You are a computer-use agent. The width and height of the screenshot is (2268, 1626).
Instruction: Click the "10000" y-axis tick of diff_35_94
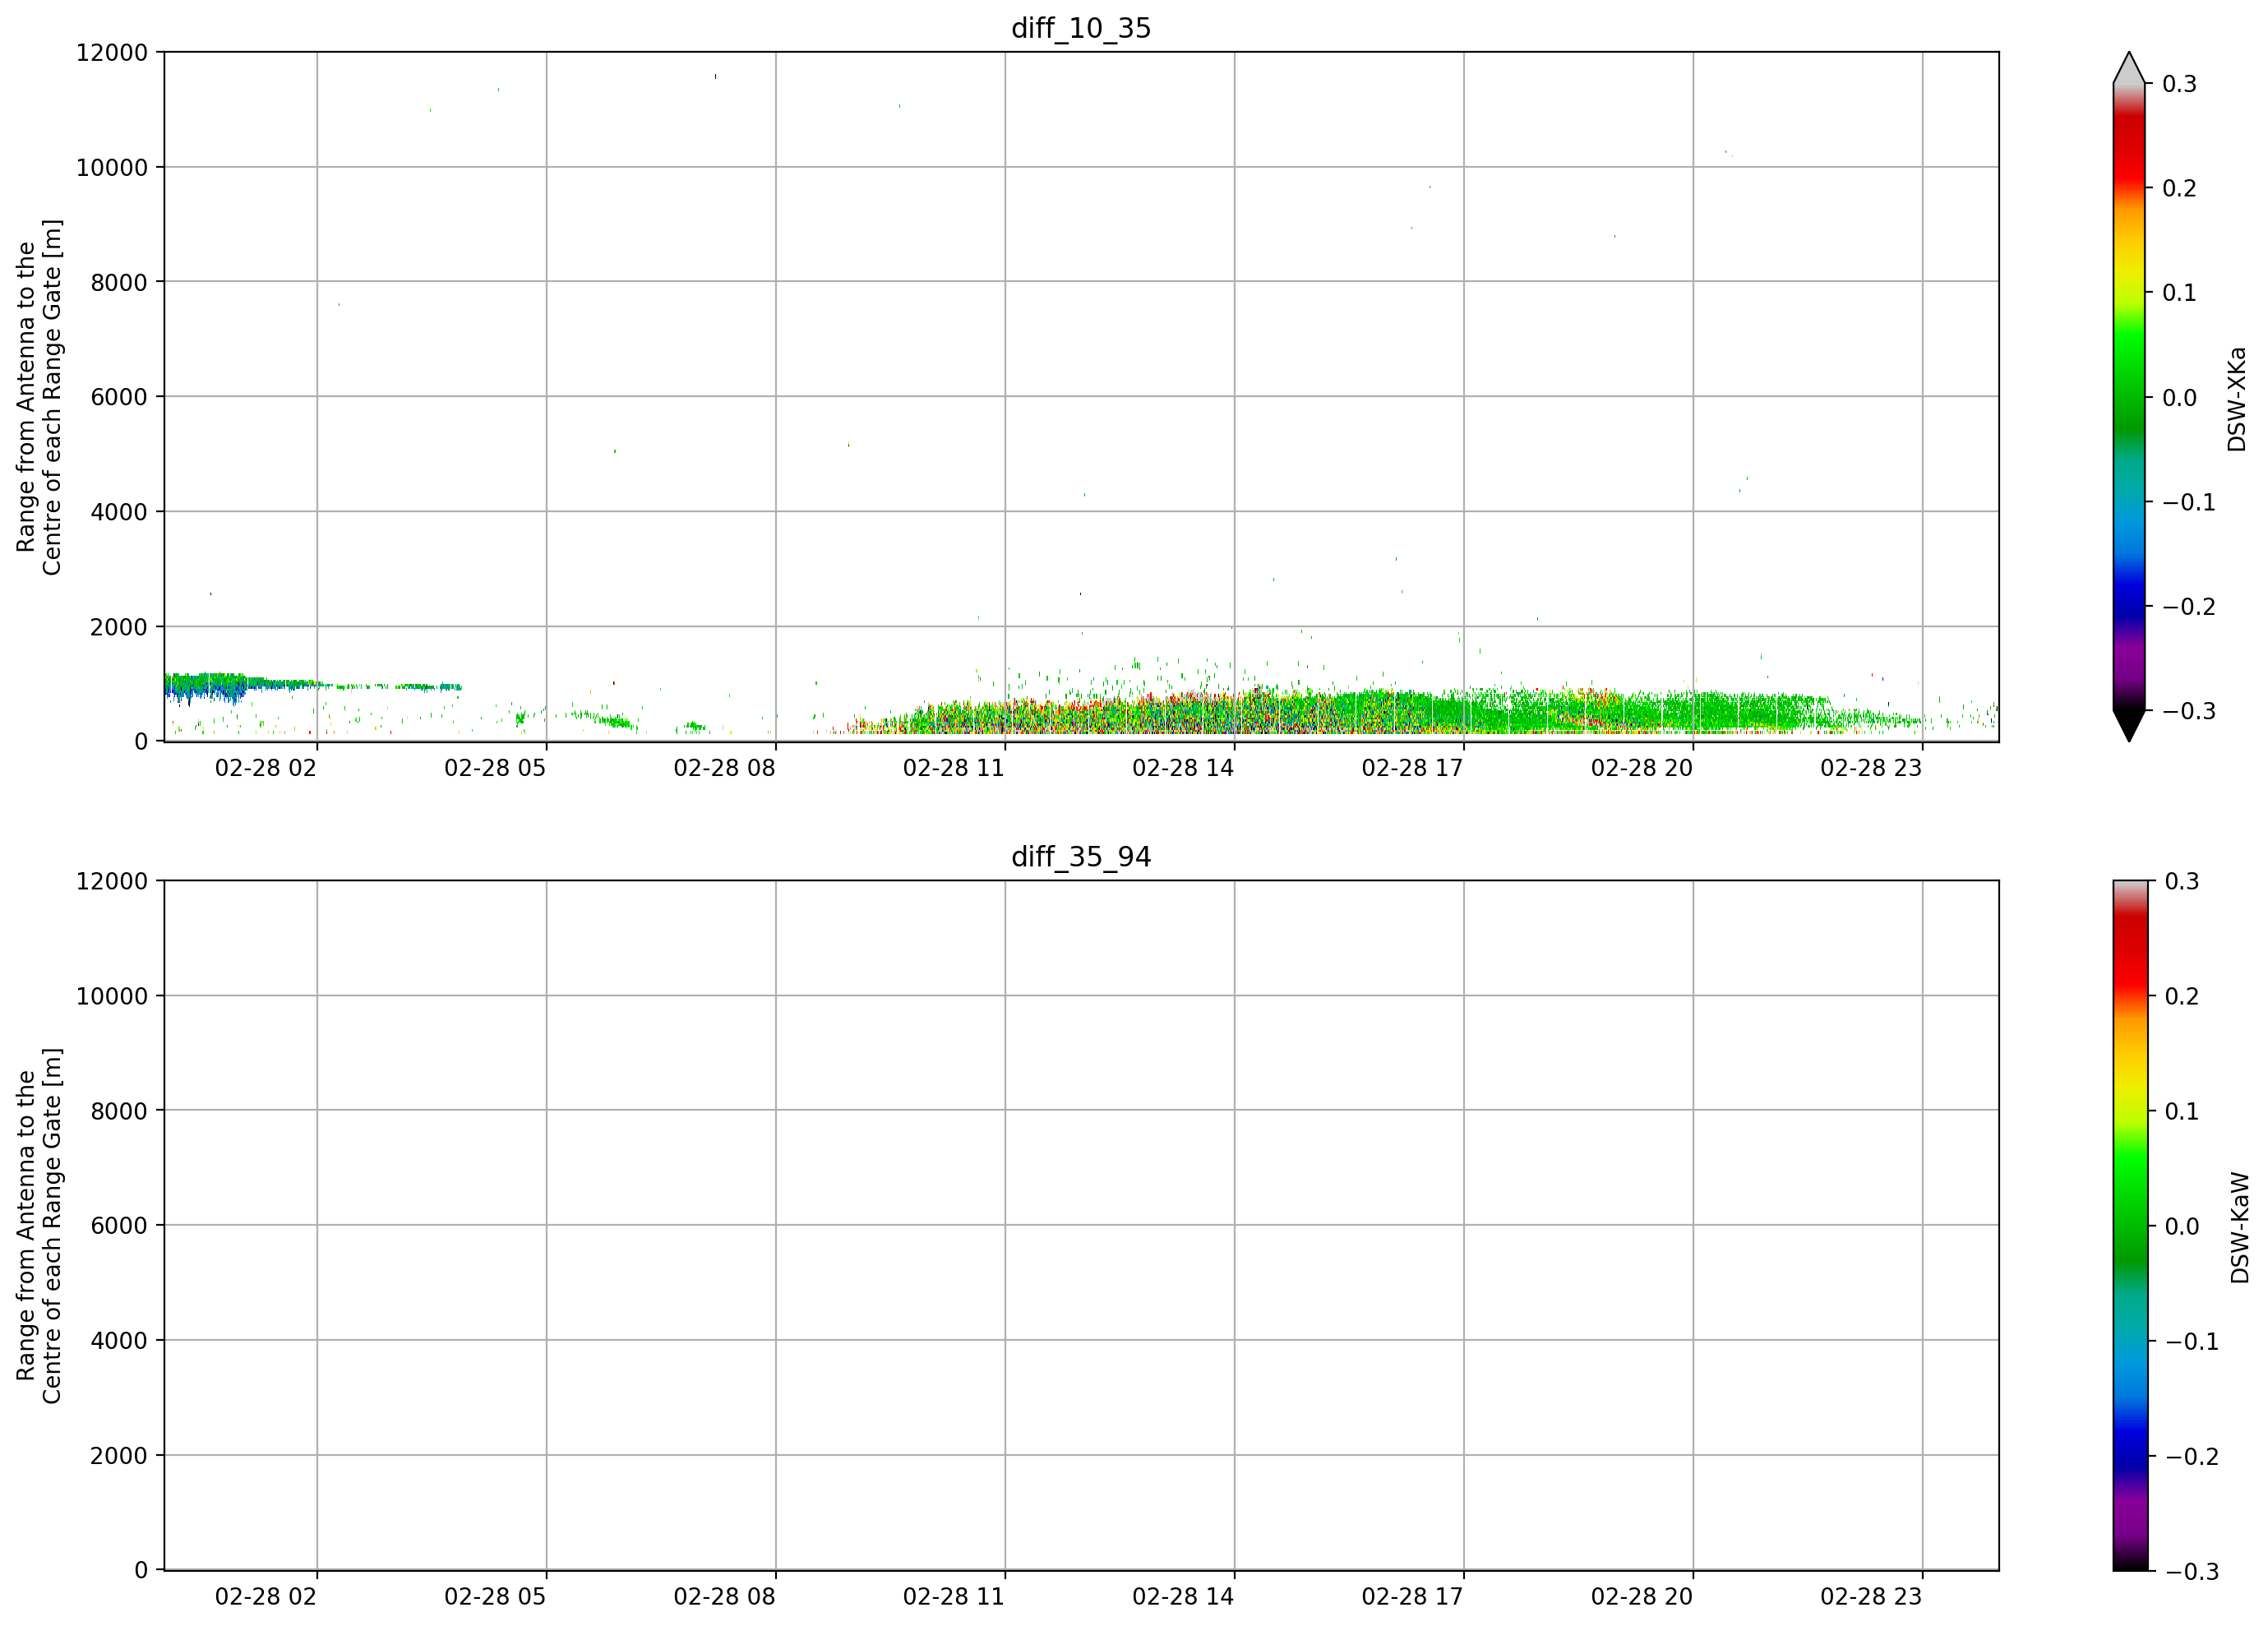[x=112, y=996]
